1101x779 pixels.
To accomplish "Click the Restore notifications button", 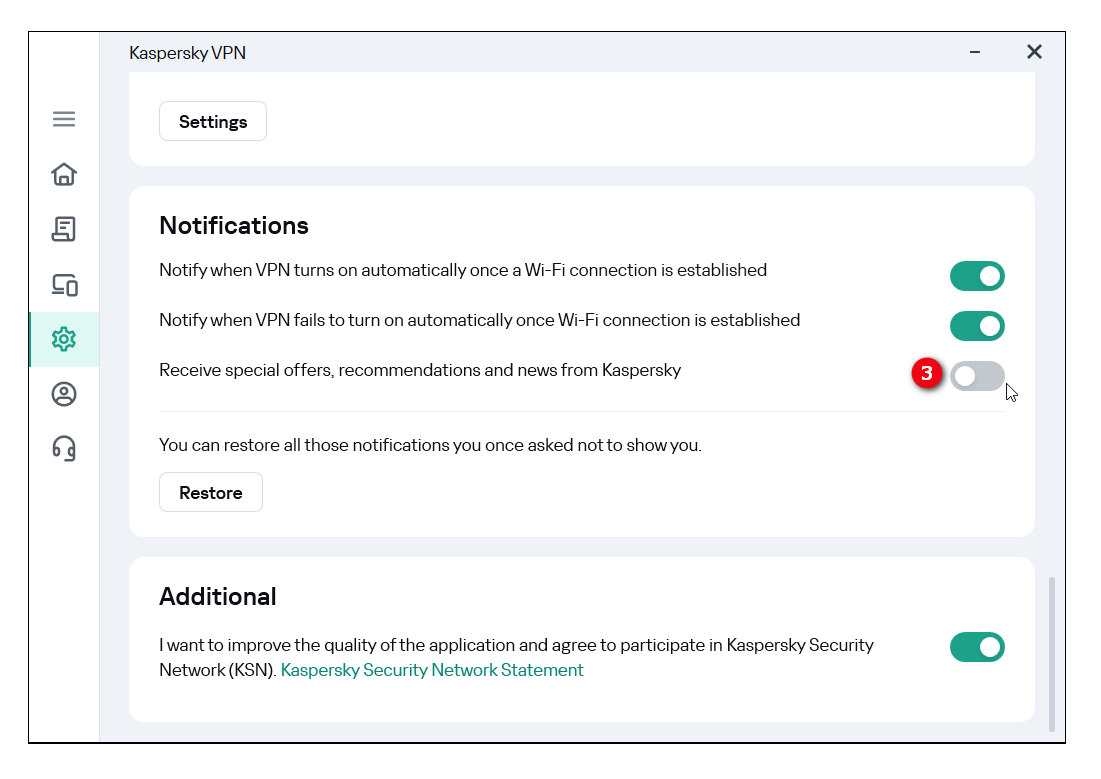I will (211, 493).
